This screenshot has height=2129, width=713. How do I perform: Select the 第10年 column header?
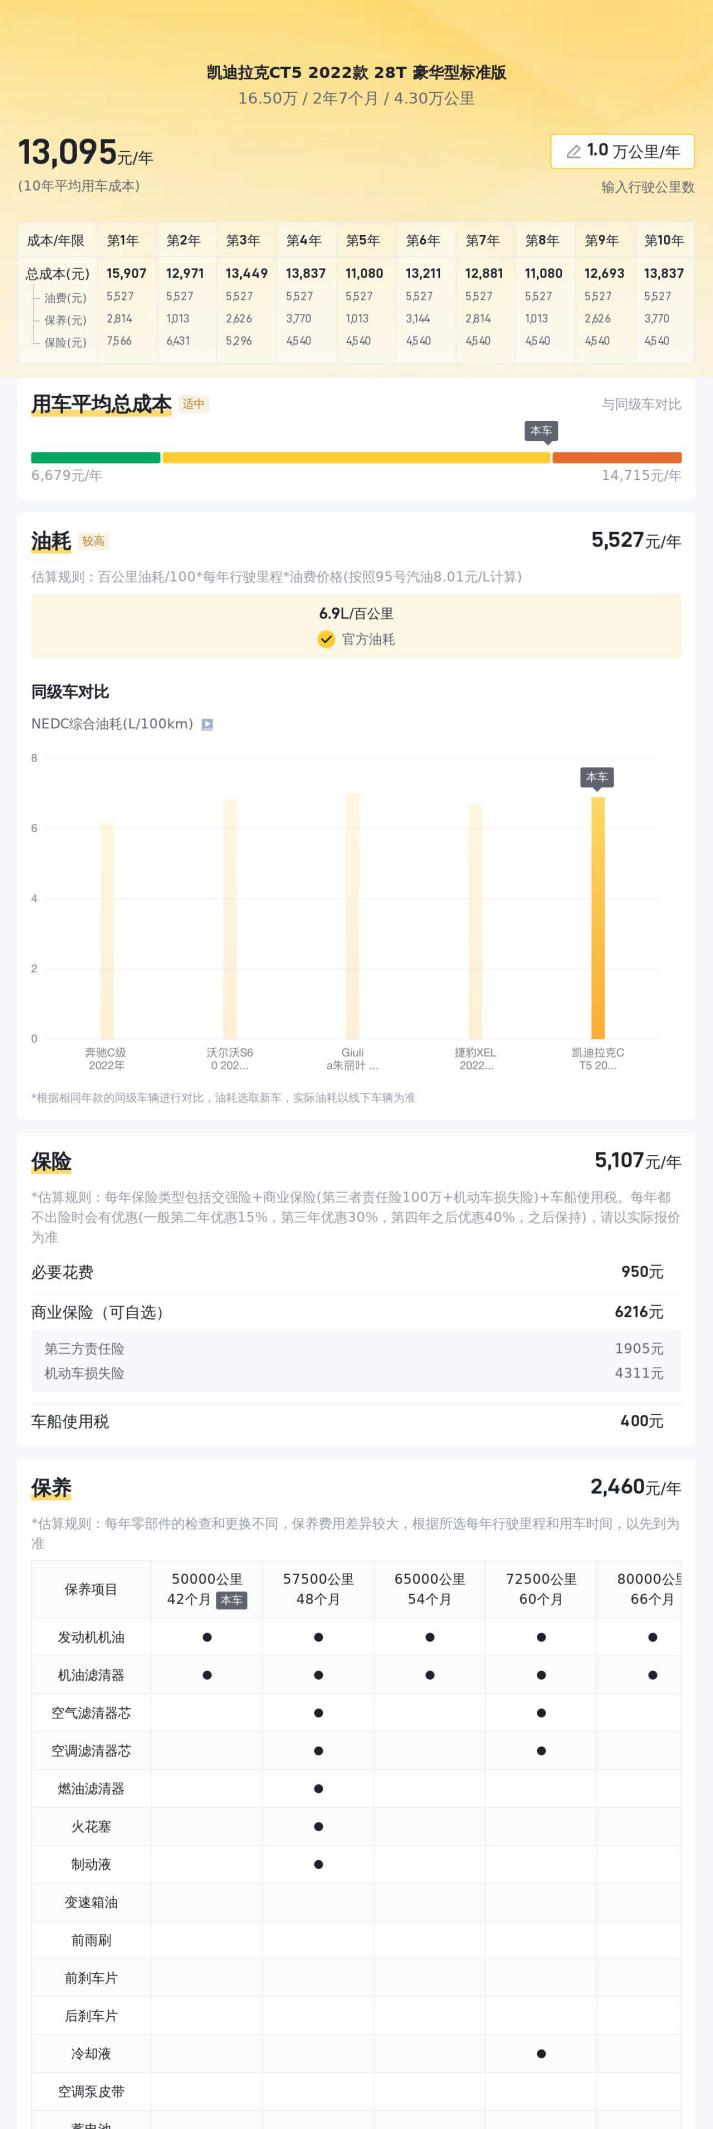tap(664, 240)
